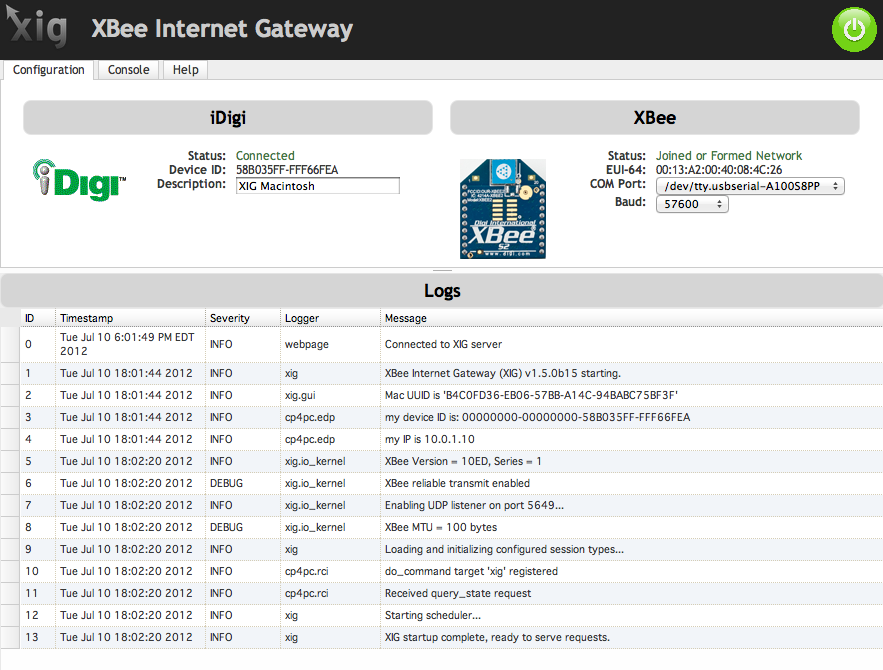Click the green power button icon
This screenshot has height=670, width=883.
point(854,29)
